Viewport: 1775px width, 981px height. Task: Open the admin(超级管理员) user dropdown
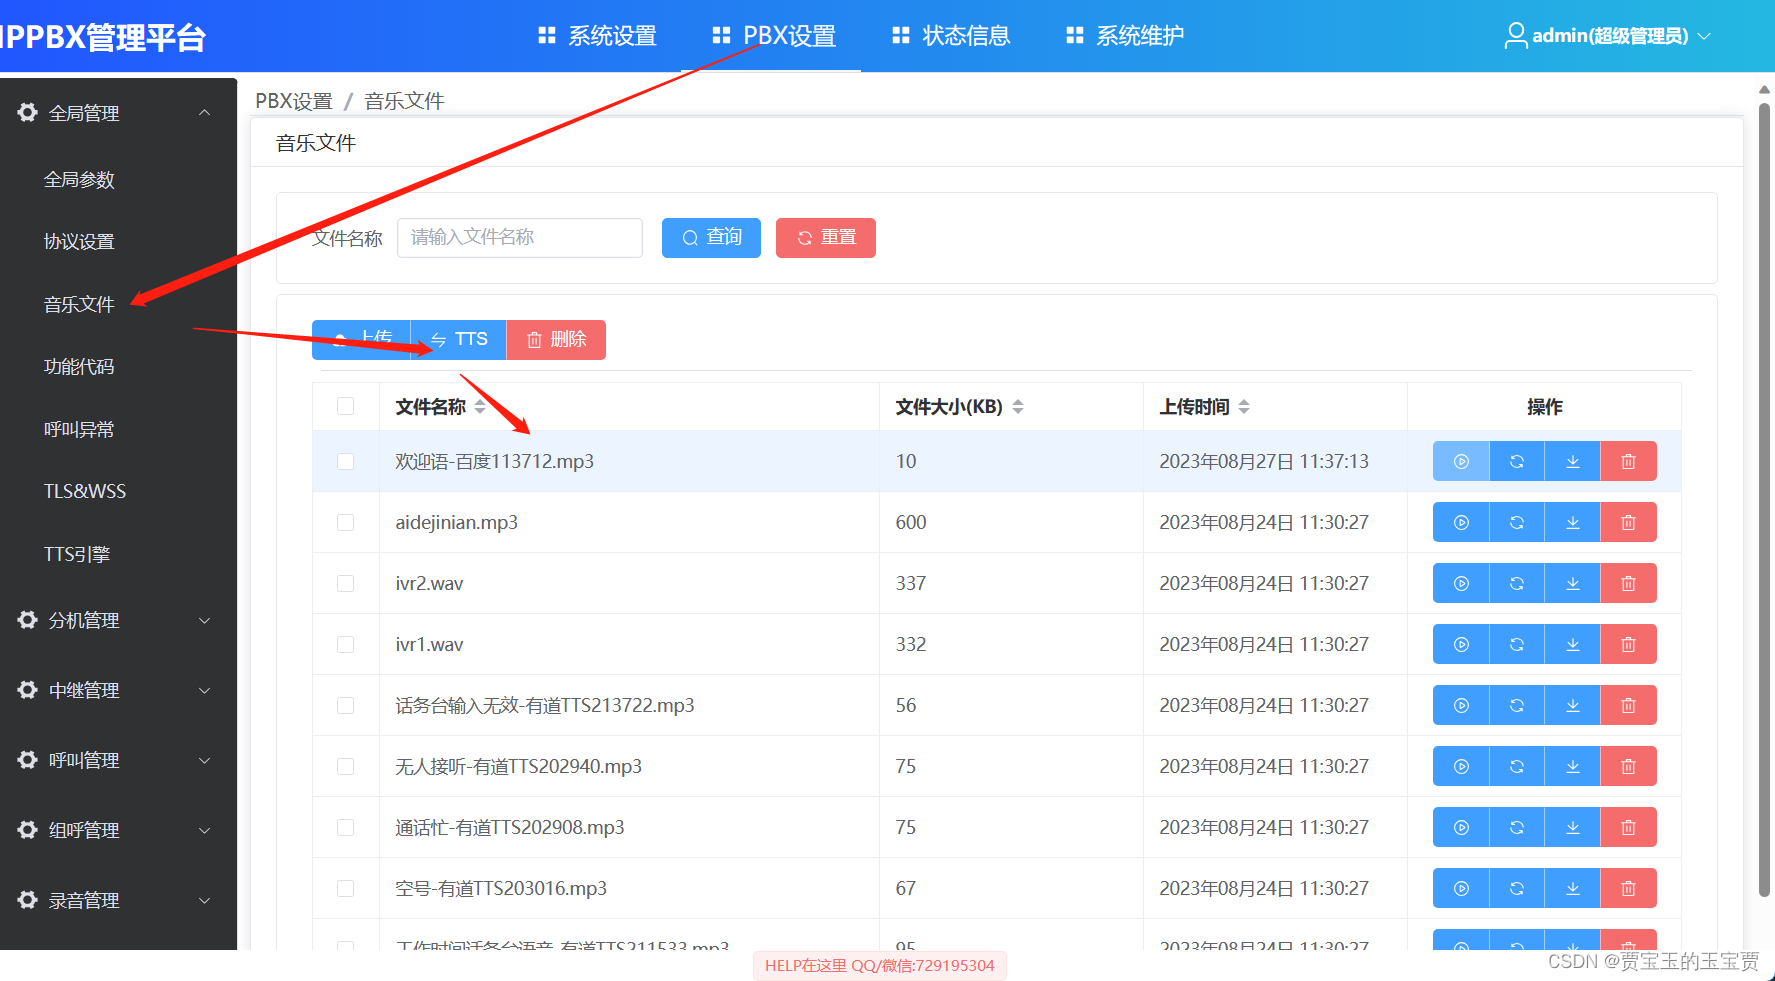coord(1608,36)
